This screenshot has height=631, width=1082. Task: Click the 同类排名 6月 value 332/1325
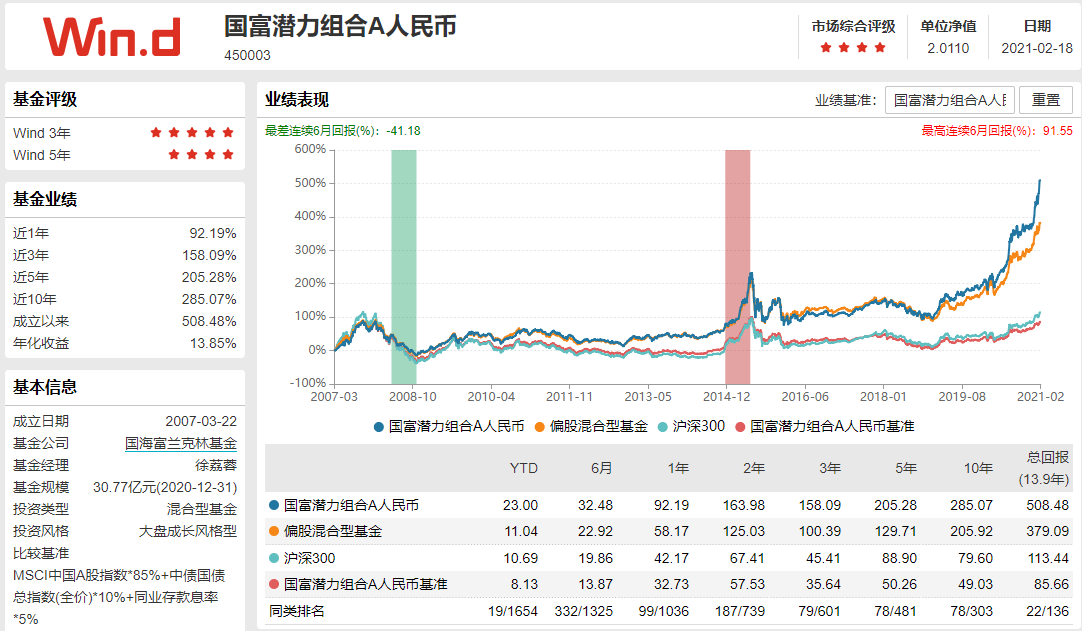584,611
